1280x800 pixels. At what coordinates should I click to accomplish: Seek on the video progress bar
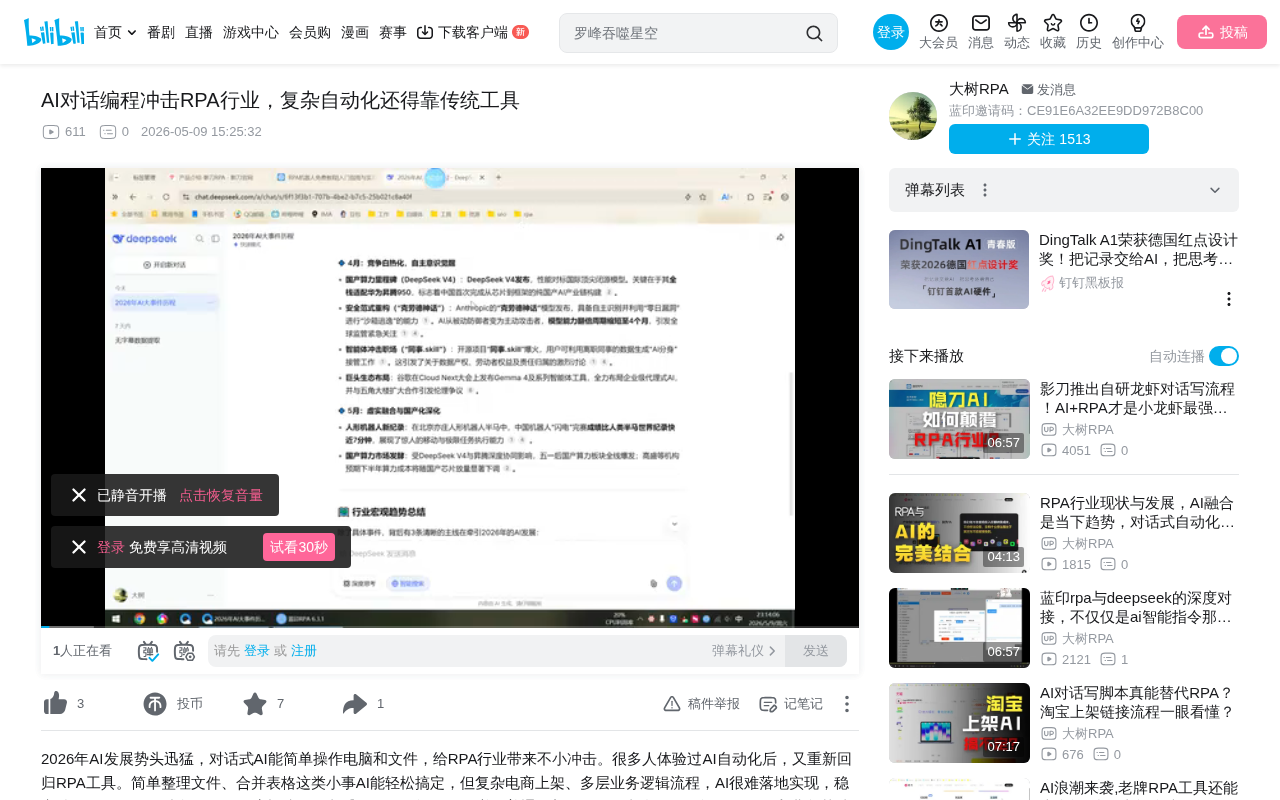point(450,627)
